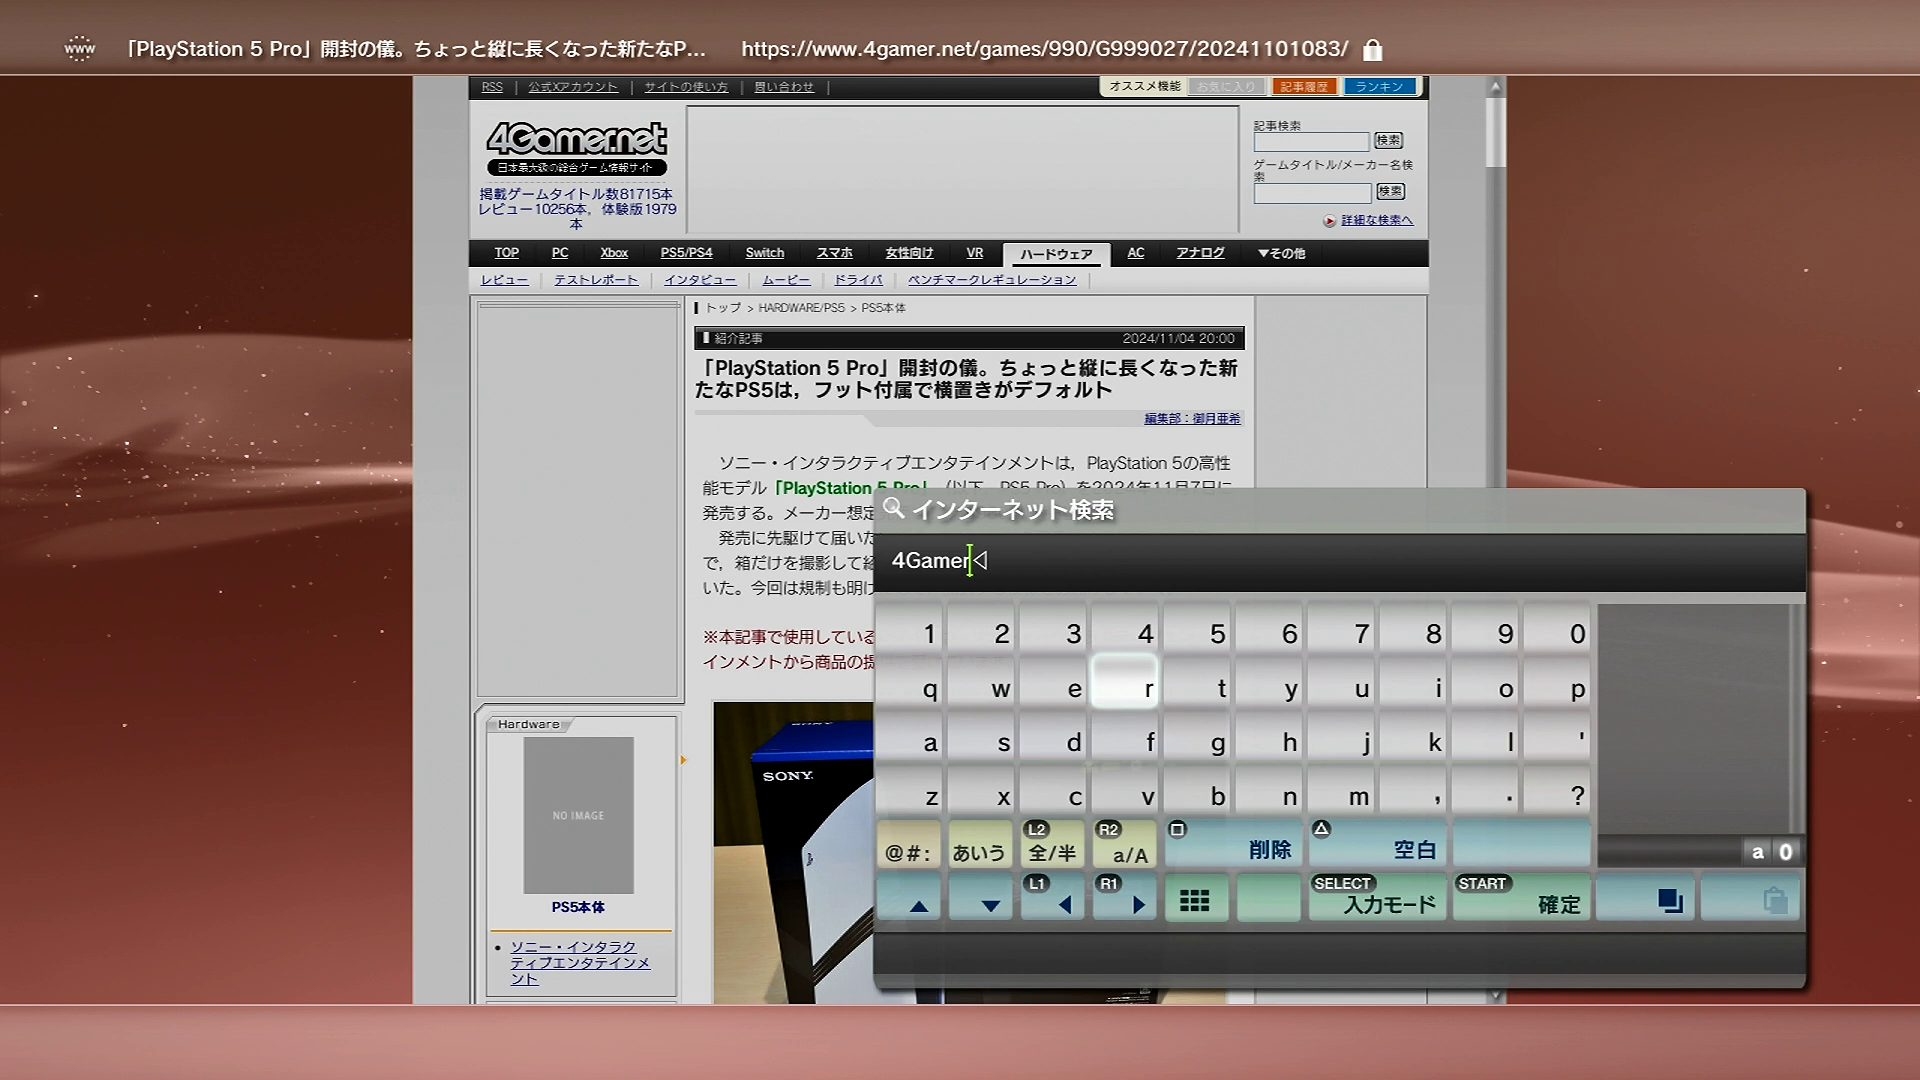Image resolution: width=1920 pixels, height=1080 pixels.
Task: Open the アナログ navigation tab
Action: pyautogui.click(x=1200, y=253)
